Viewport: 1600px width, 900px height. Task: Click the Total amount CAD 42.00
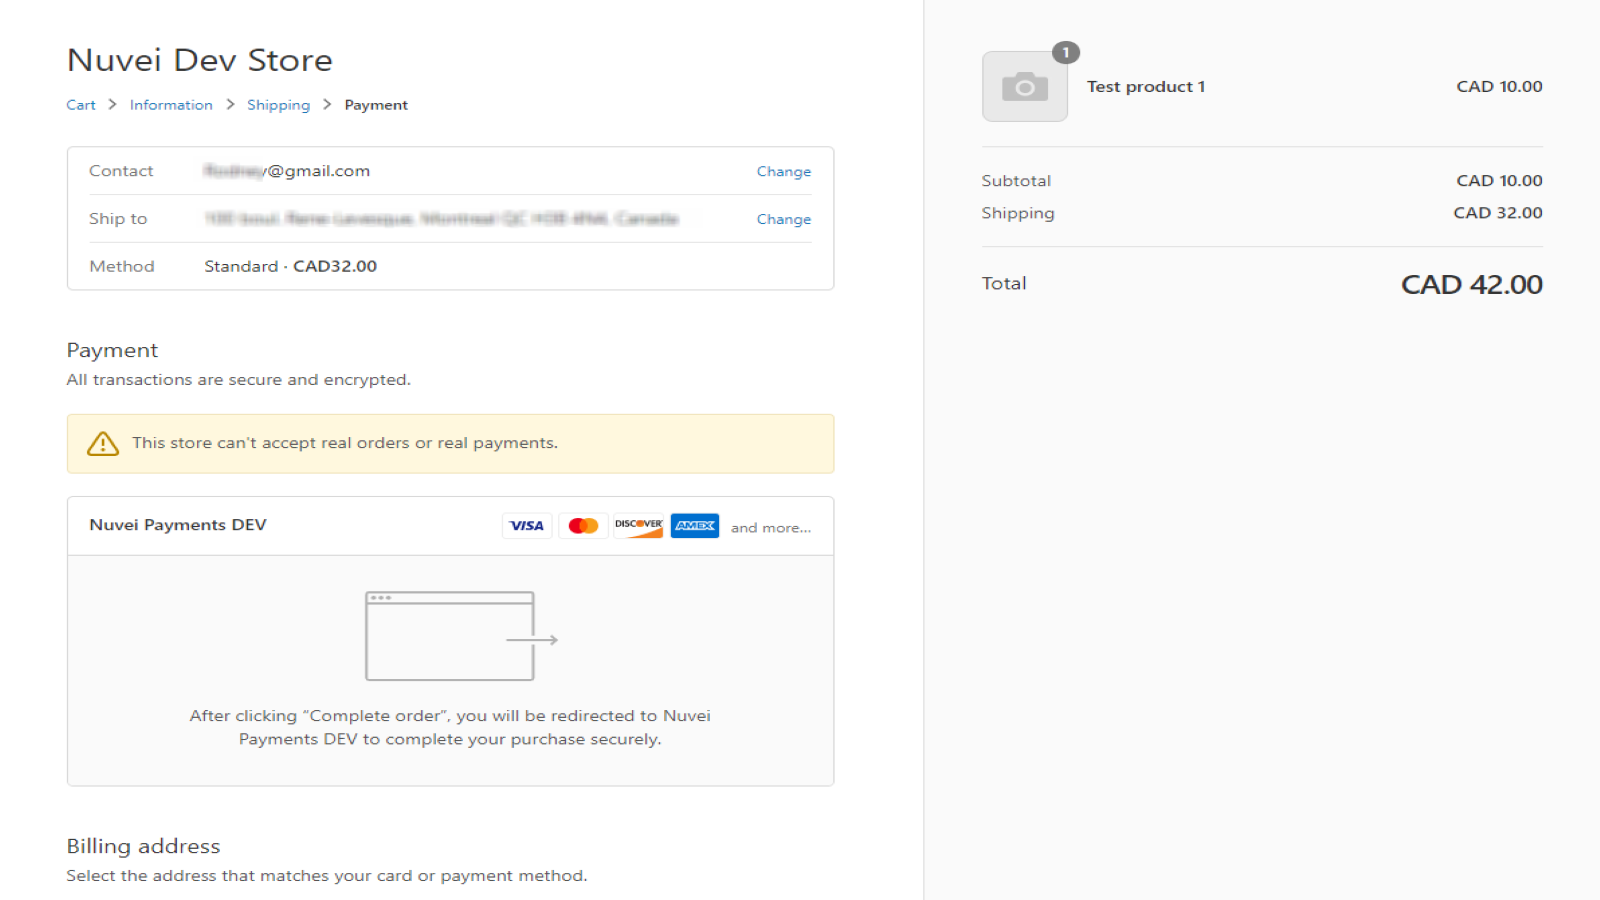pos(1472,285)
